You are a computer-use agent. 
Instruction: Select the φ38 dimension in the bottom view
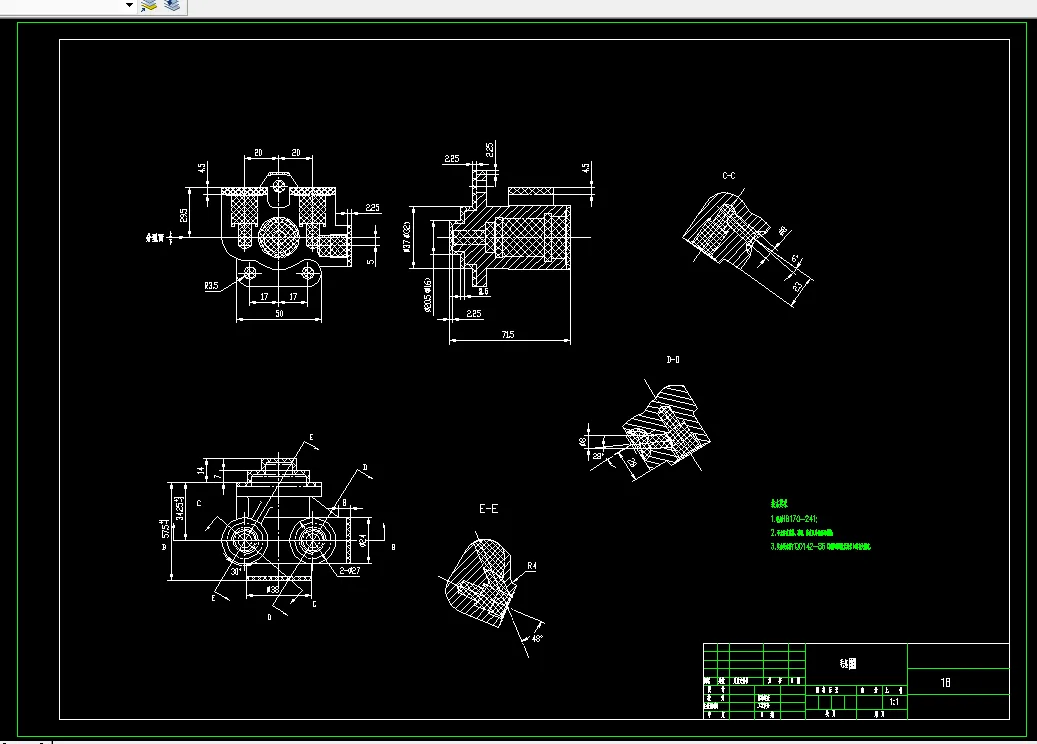tap(272, 589)
